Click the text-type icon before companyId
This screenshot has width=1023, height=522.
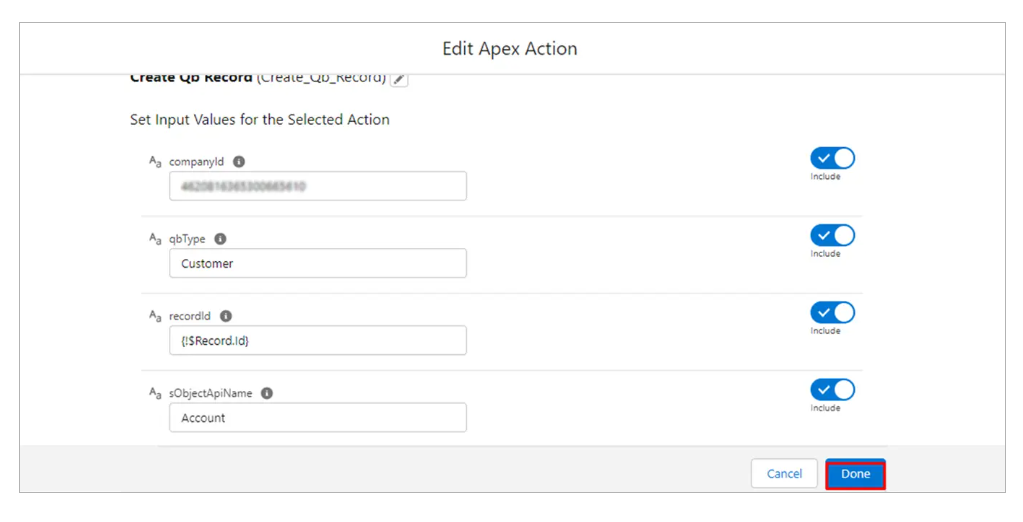point(155,161)
